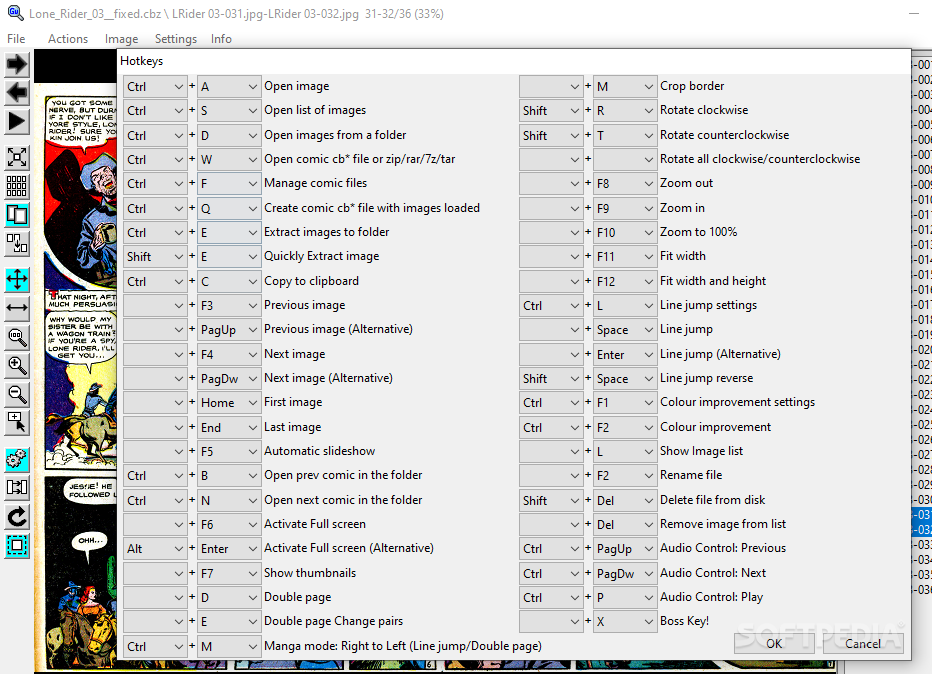932x674 pixels.
Task: Open key dropdown for Rotate clockwise
Action: [x=625, y=111]
